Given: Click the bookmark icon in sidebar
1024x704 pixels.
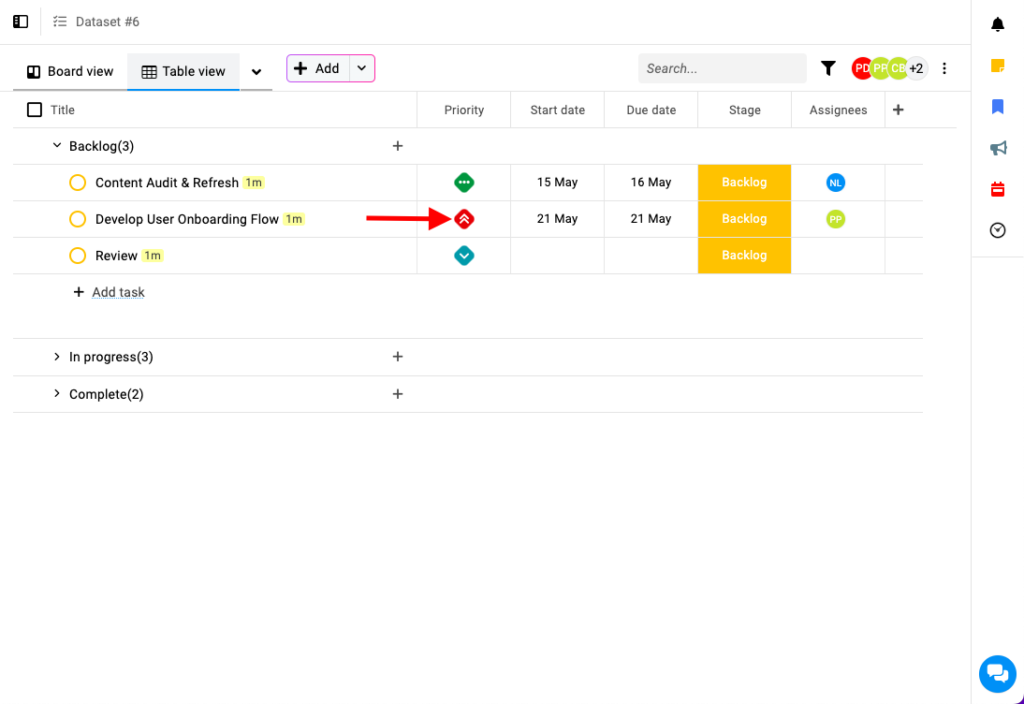Looking at the screenshot, I should tap(997, 107).
